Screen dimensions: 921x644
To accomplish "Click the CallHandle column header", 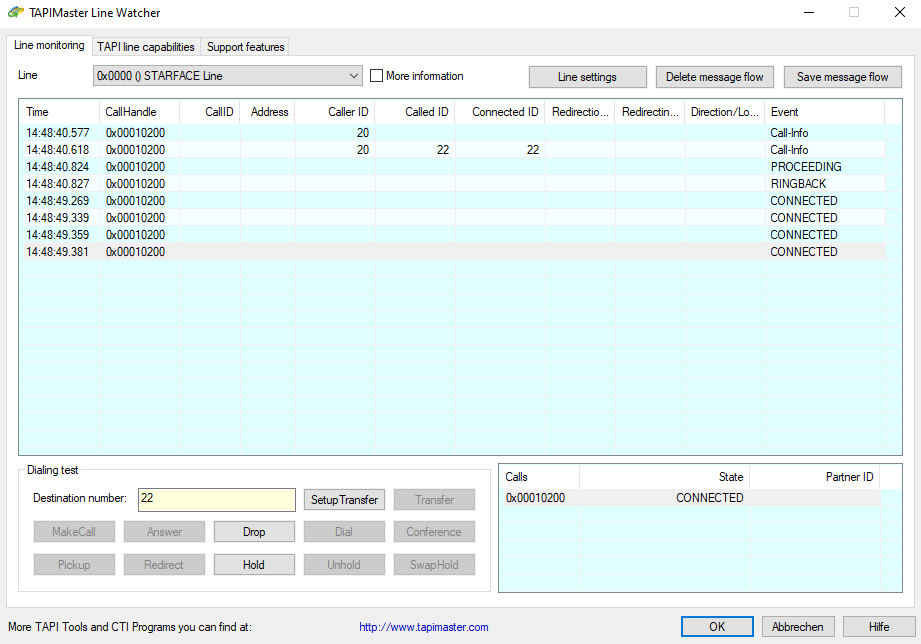I will 139,112.
